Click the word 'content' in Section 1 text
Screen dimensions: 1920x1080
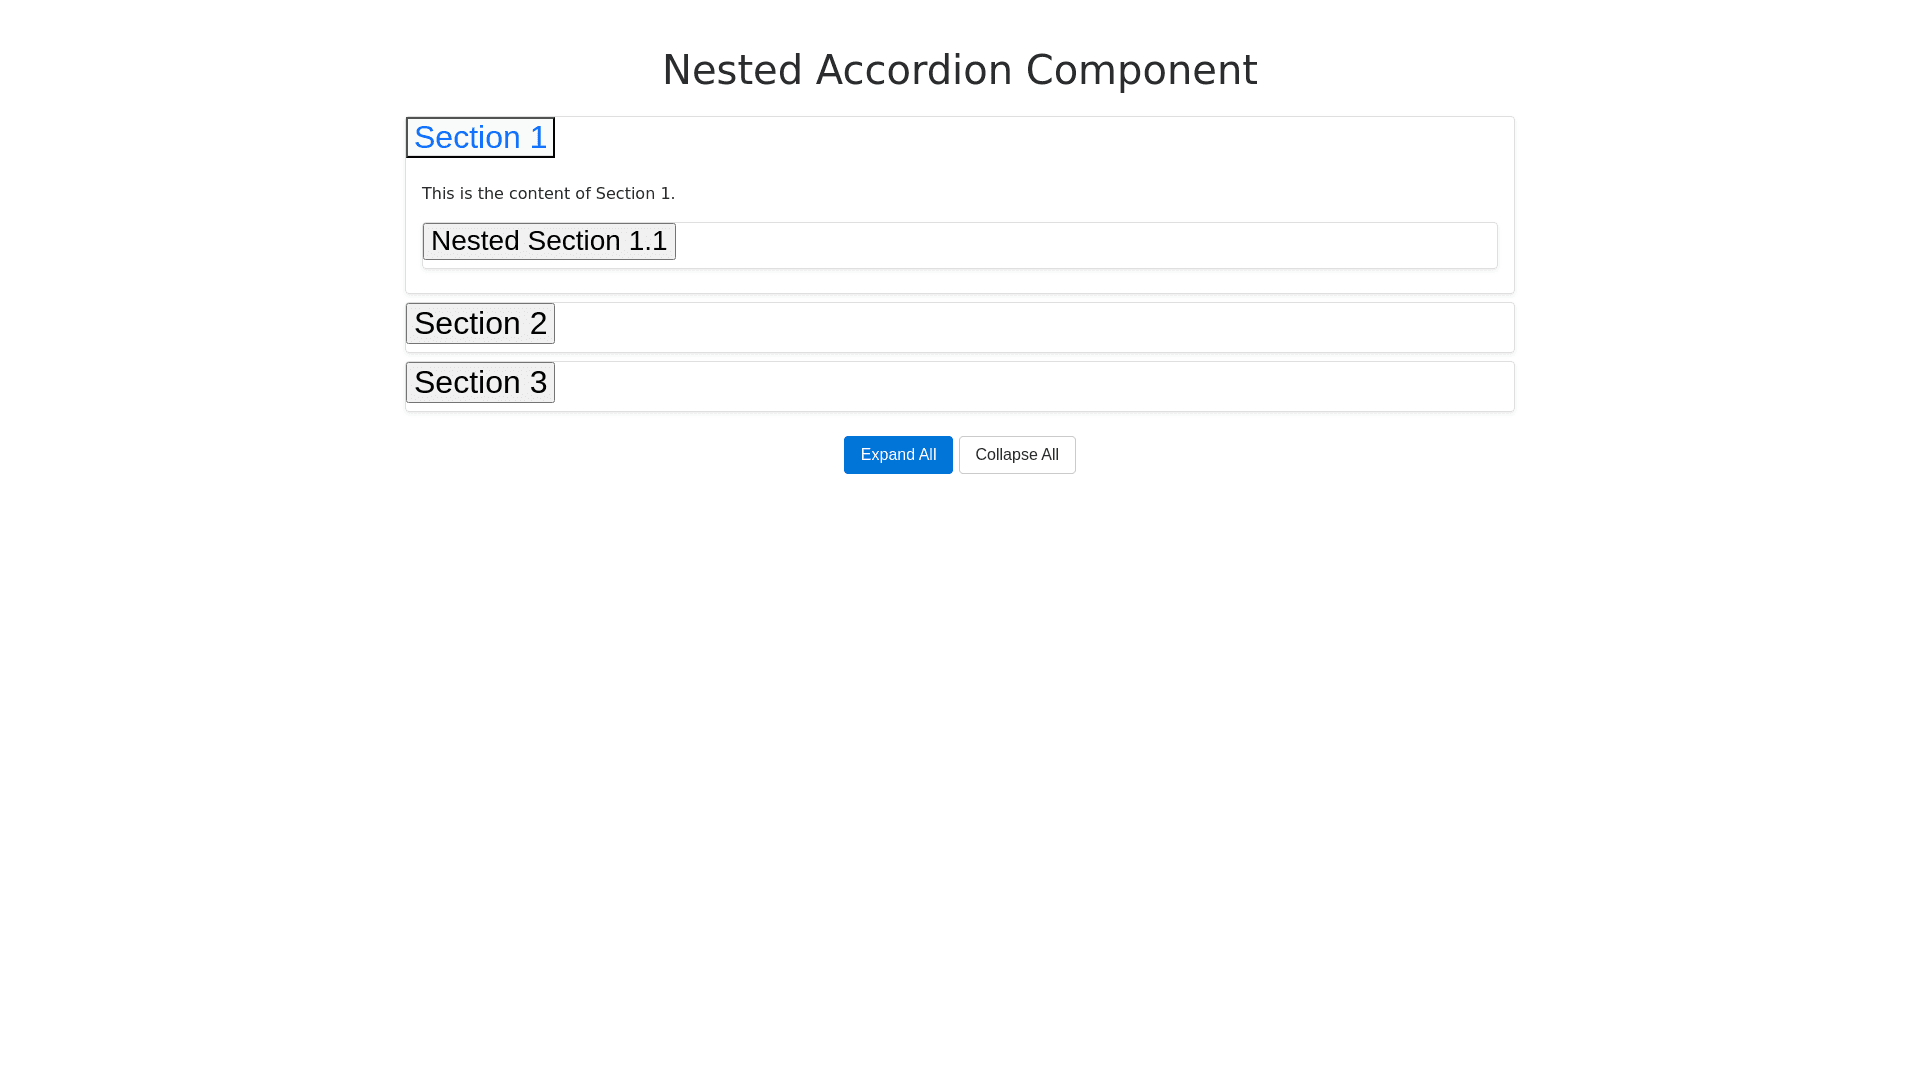point(539,194)
